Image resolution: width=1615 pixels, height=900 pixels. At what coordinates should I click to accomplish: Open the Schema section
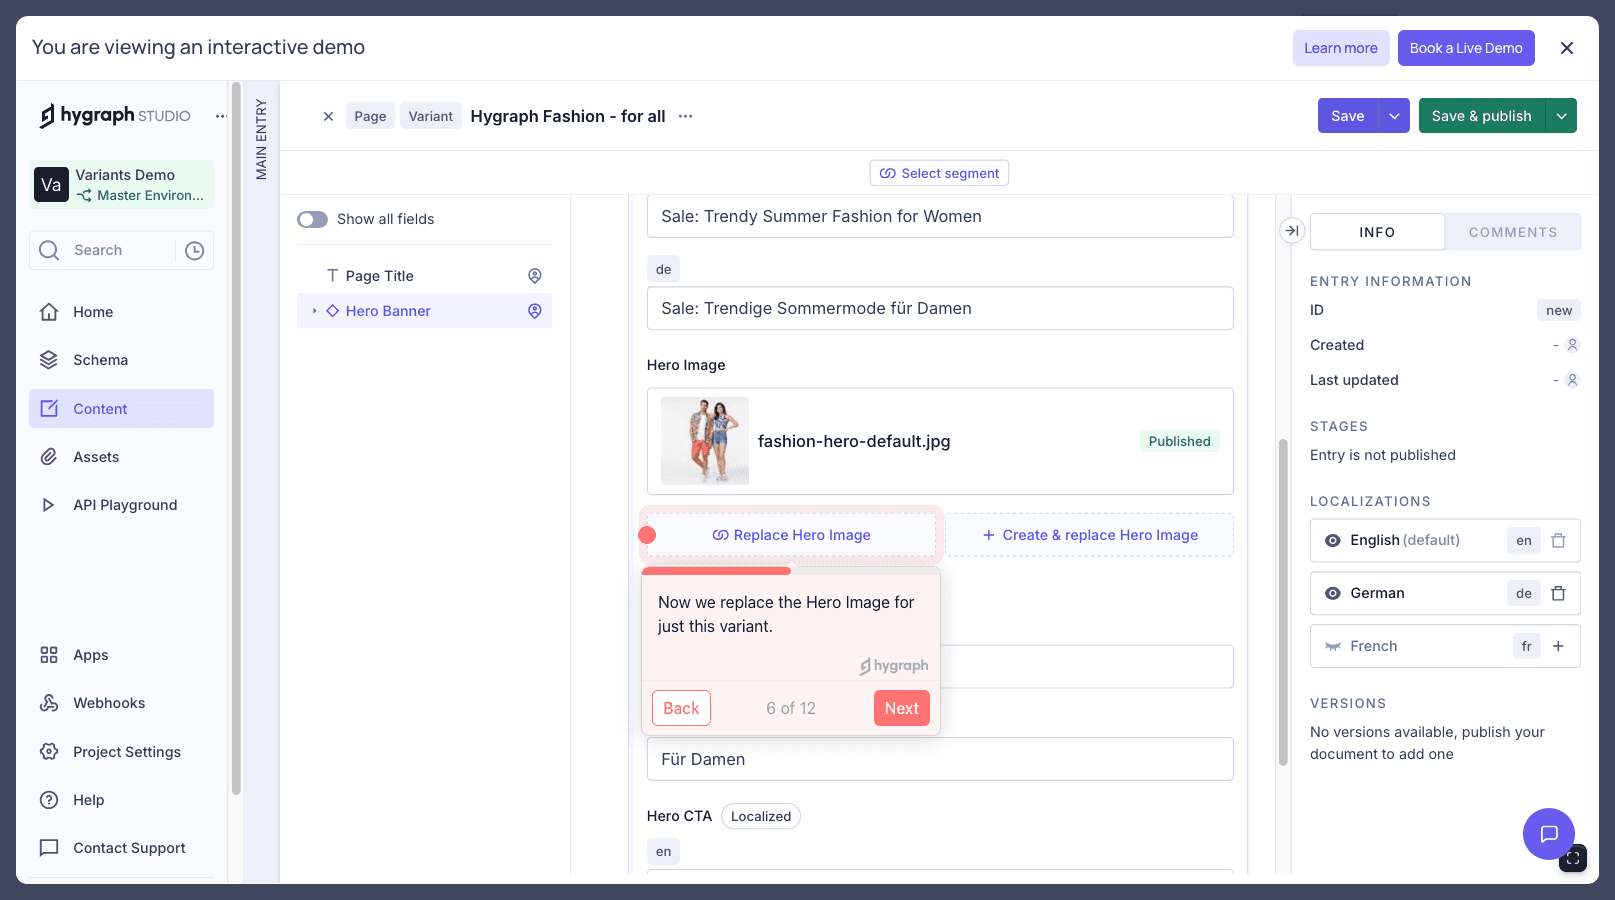pos(121,360)
